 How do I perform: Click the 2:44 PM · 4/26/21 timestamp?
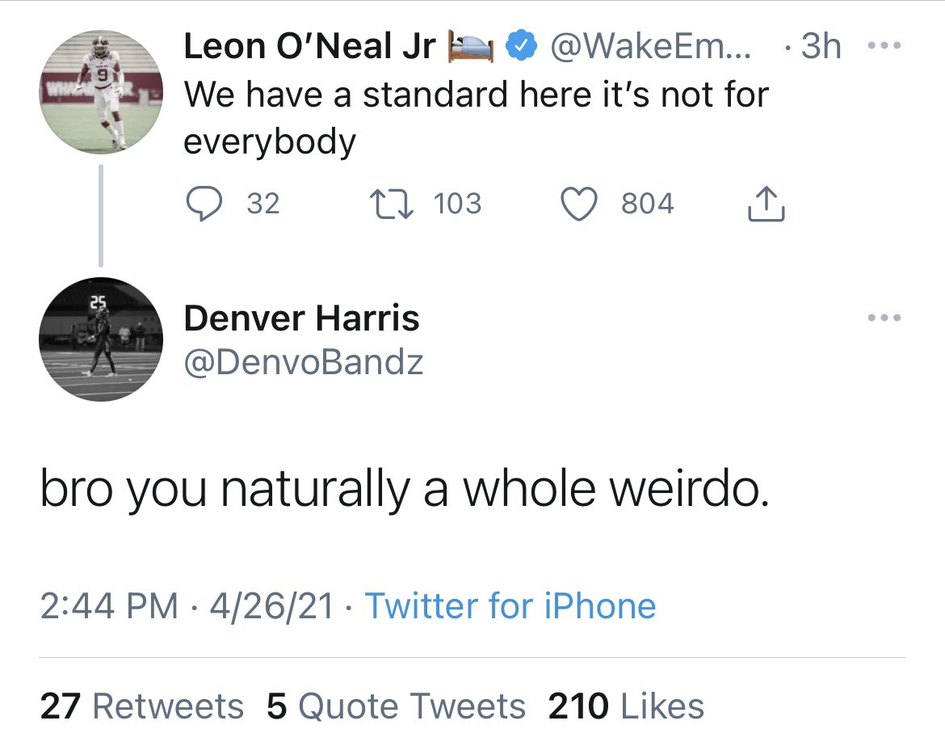coord(186,606)
